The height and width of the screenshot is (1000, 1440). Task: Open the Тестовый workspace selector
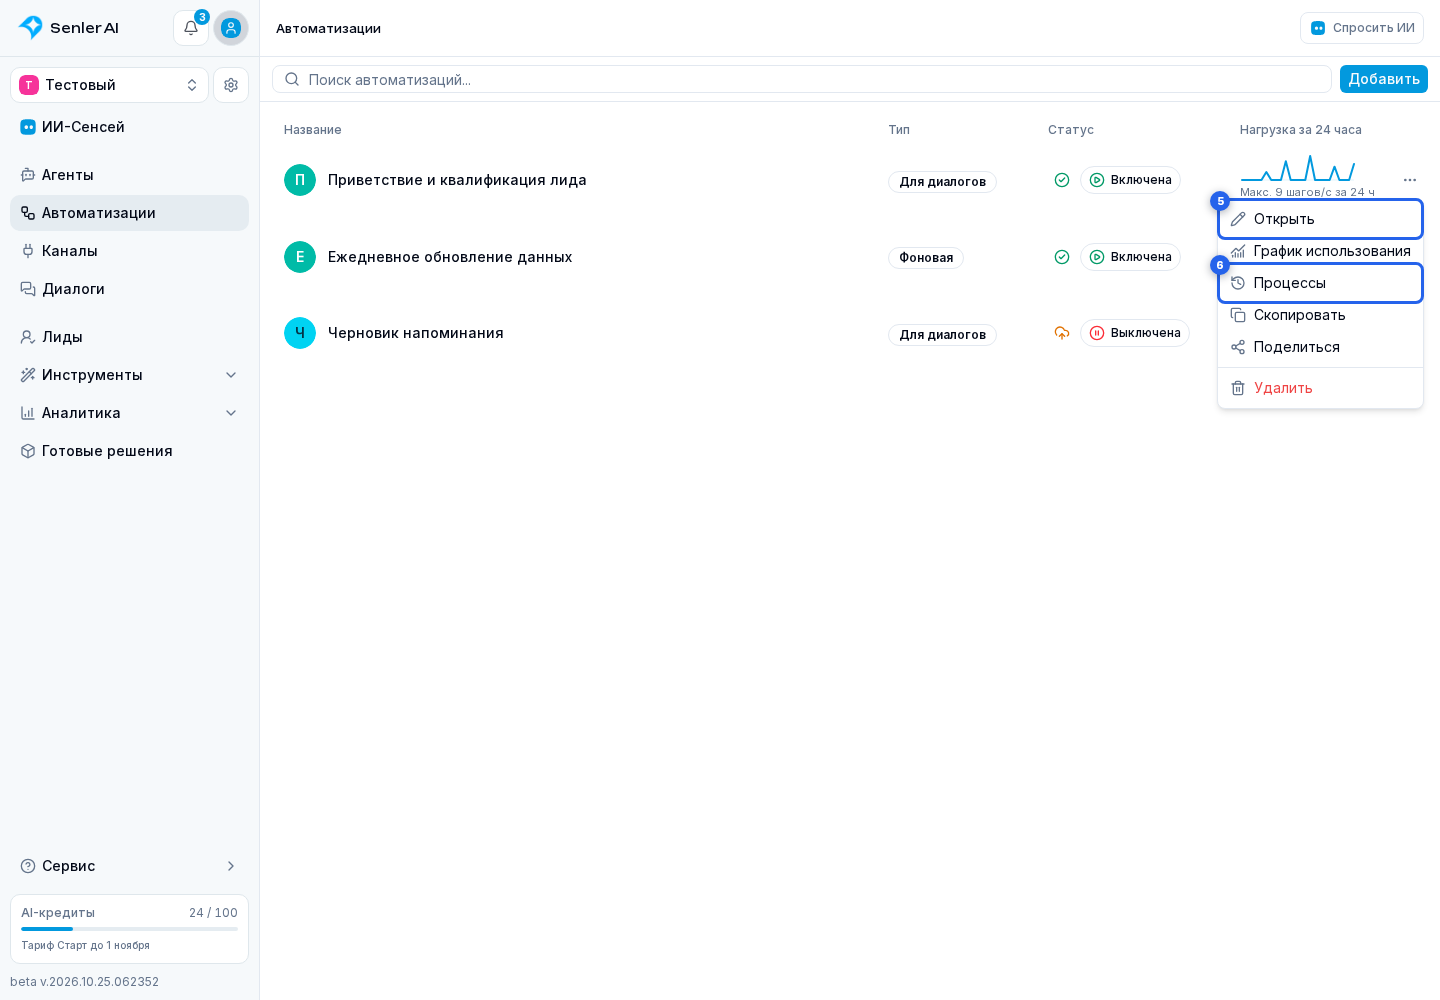click(x=109, y=85)
